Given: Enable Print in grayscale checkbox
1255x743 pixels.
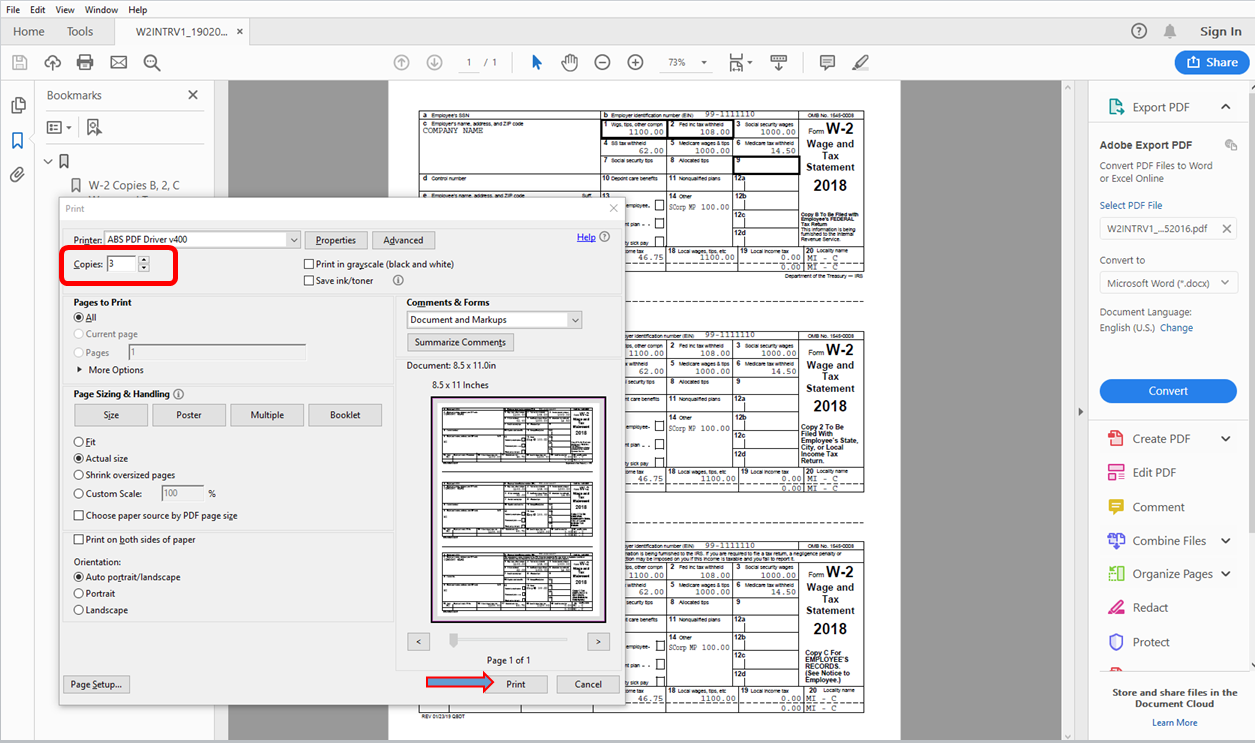Looking at the screenshot, I should coord(309,263).
